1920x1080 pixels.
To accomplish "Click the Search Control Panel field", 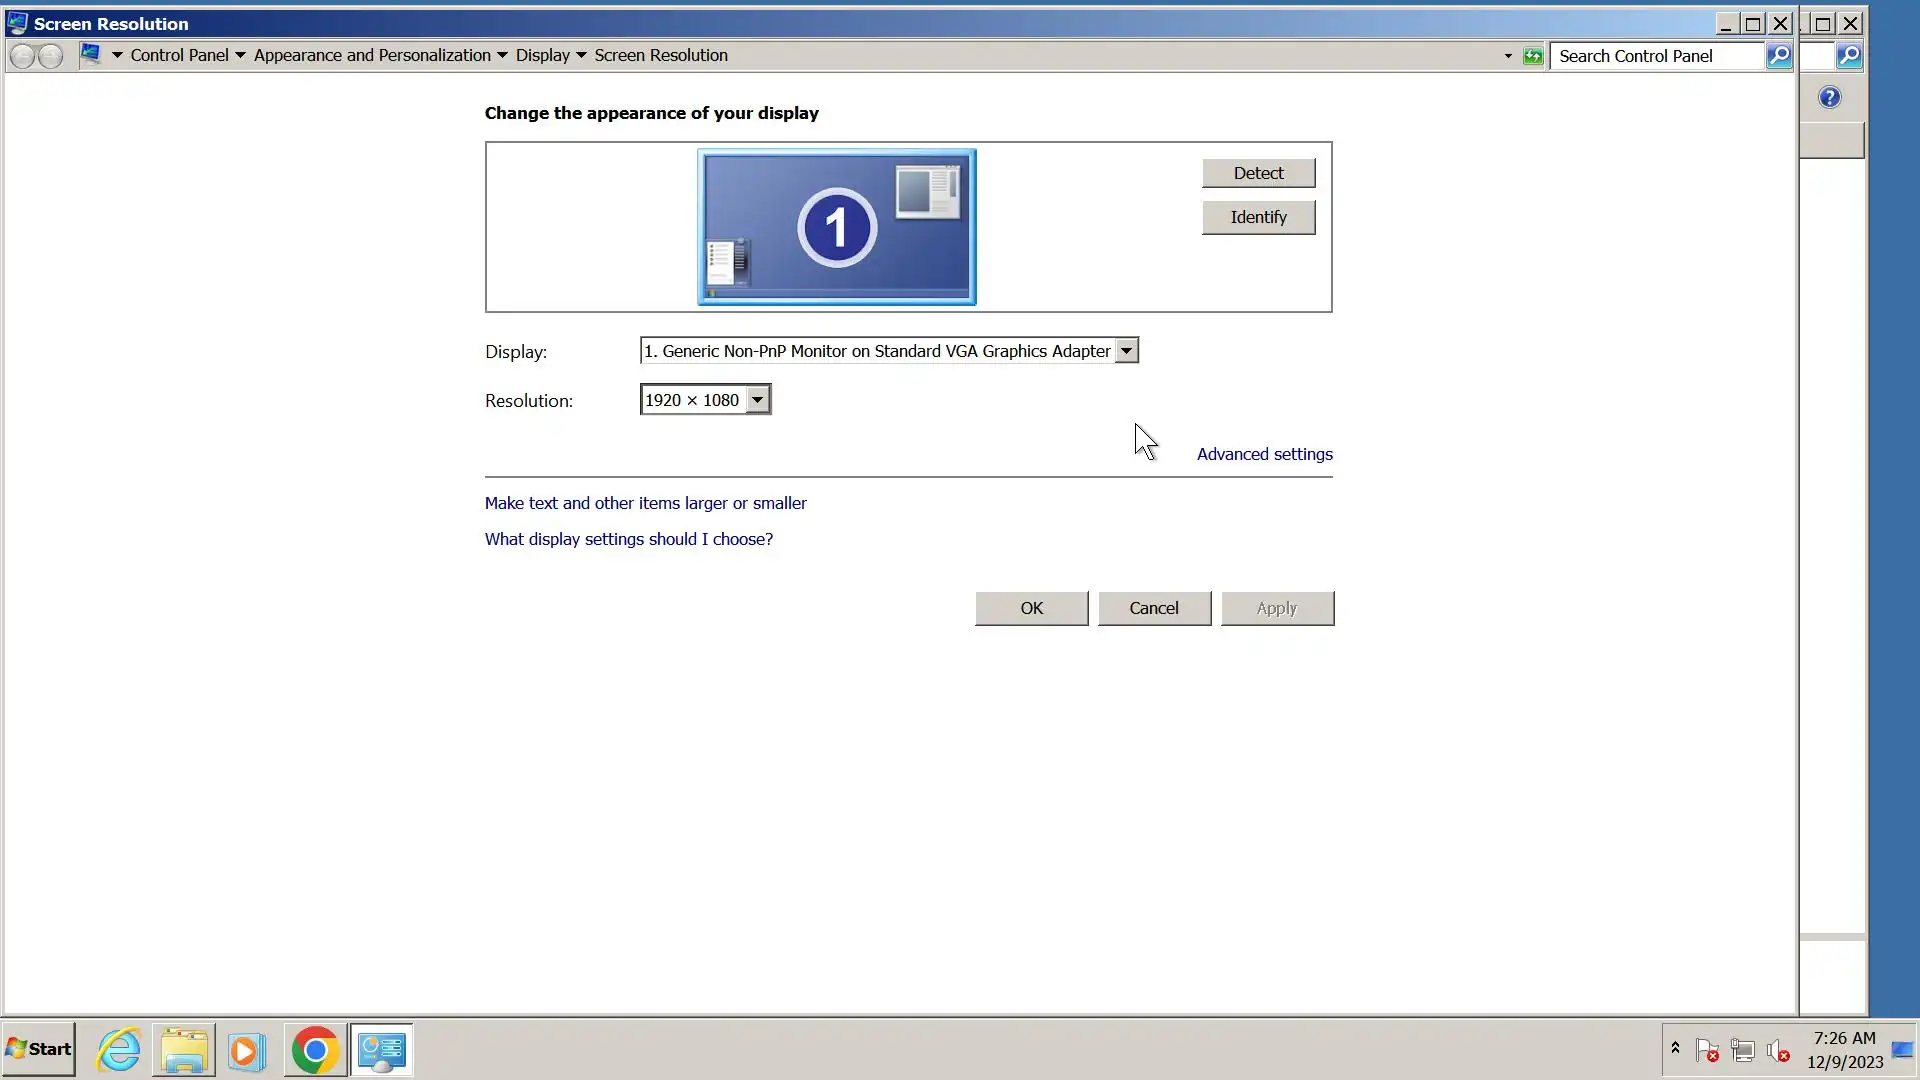I will (x=1655, y=56).
